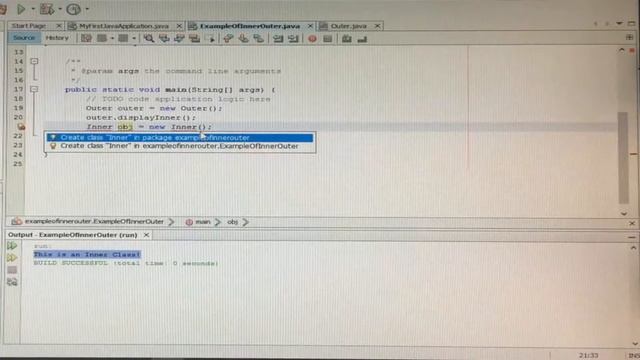640x360 pixels.
Task: Close the MyFirstJavaApplication.java tab
Action: tap(179, 26)
